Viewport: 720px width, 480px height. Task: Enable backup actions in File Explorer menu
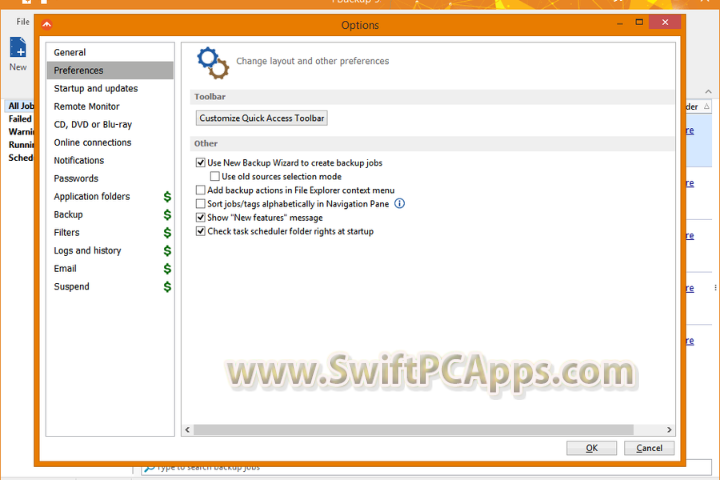coord(201,190)
